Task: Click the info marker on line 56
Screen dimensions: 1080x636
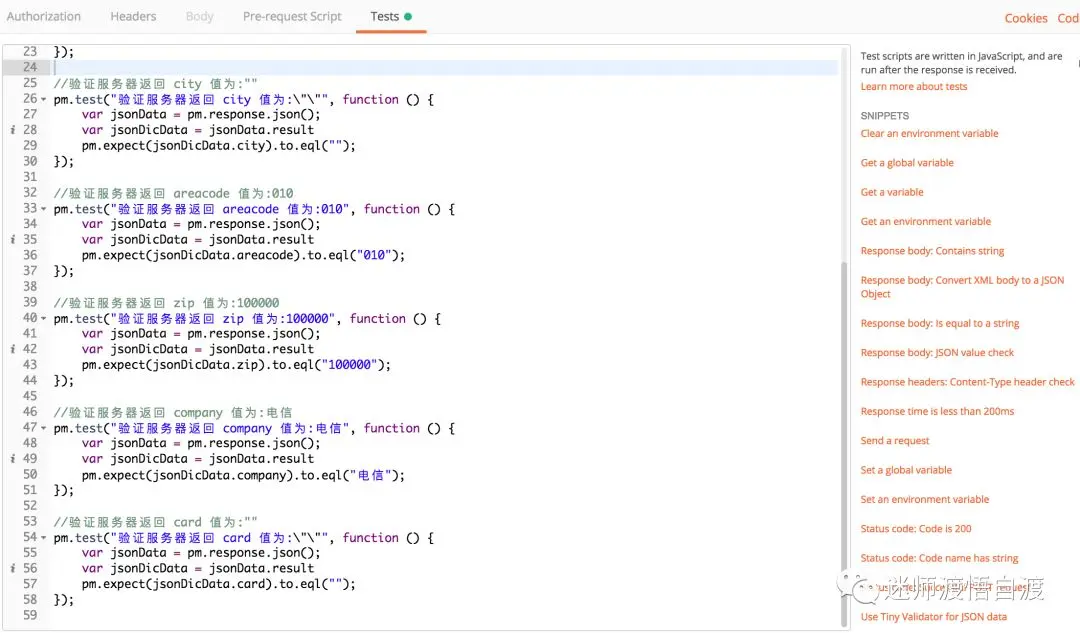Action: [12, 568]
